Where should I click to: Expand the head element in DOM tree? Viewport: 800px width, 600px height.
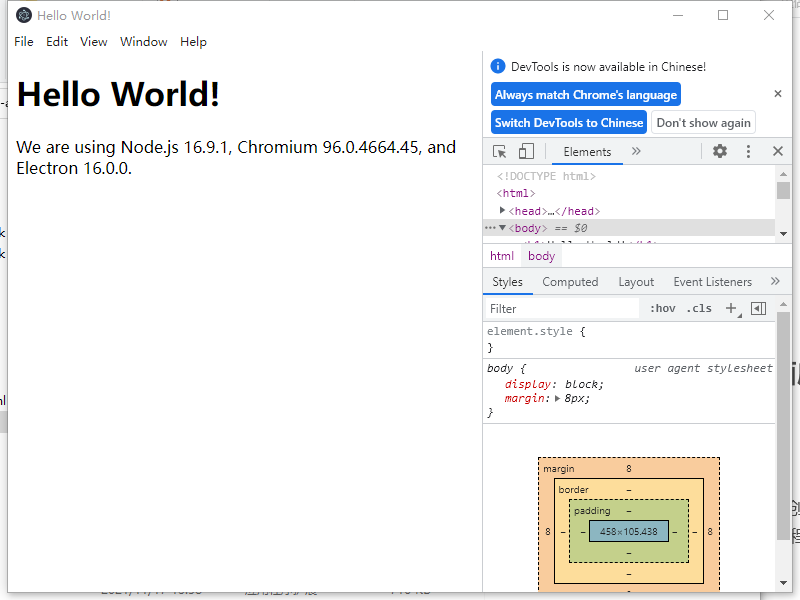(502, 210)
